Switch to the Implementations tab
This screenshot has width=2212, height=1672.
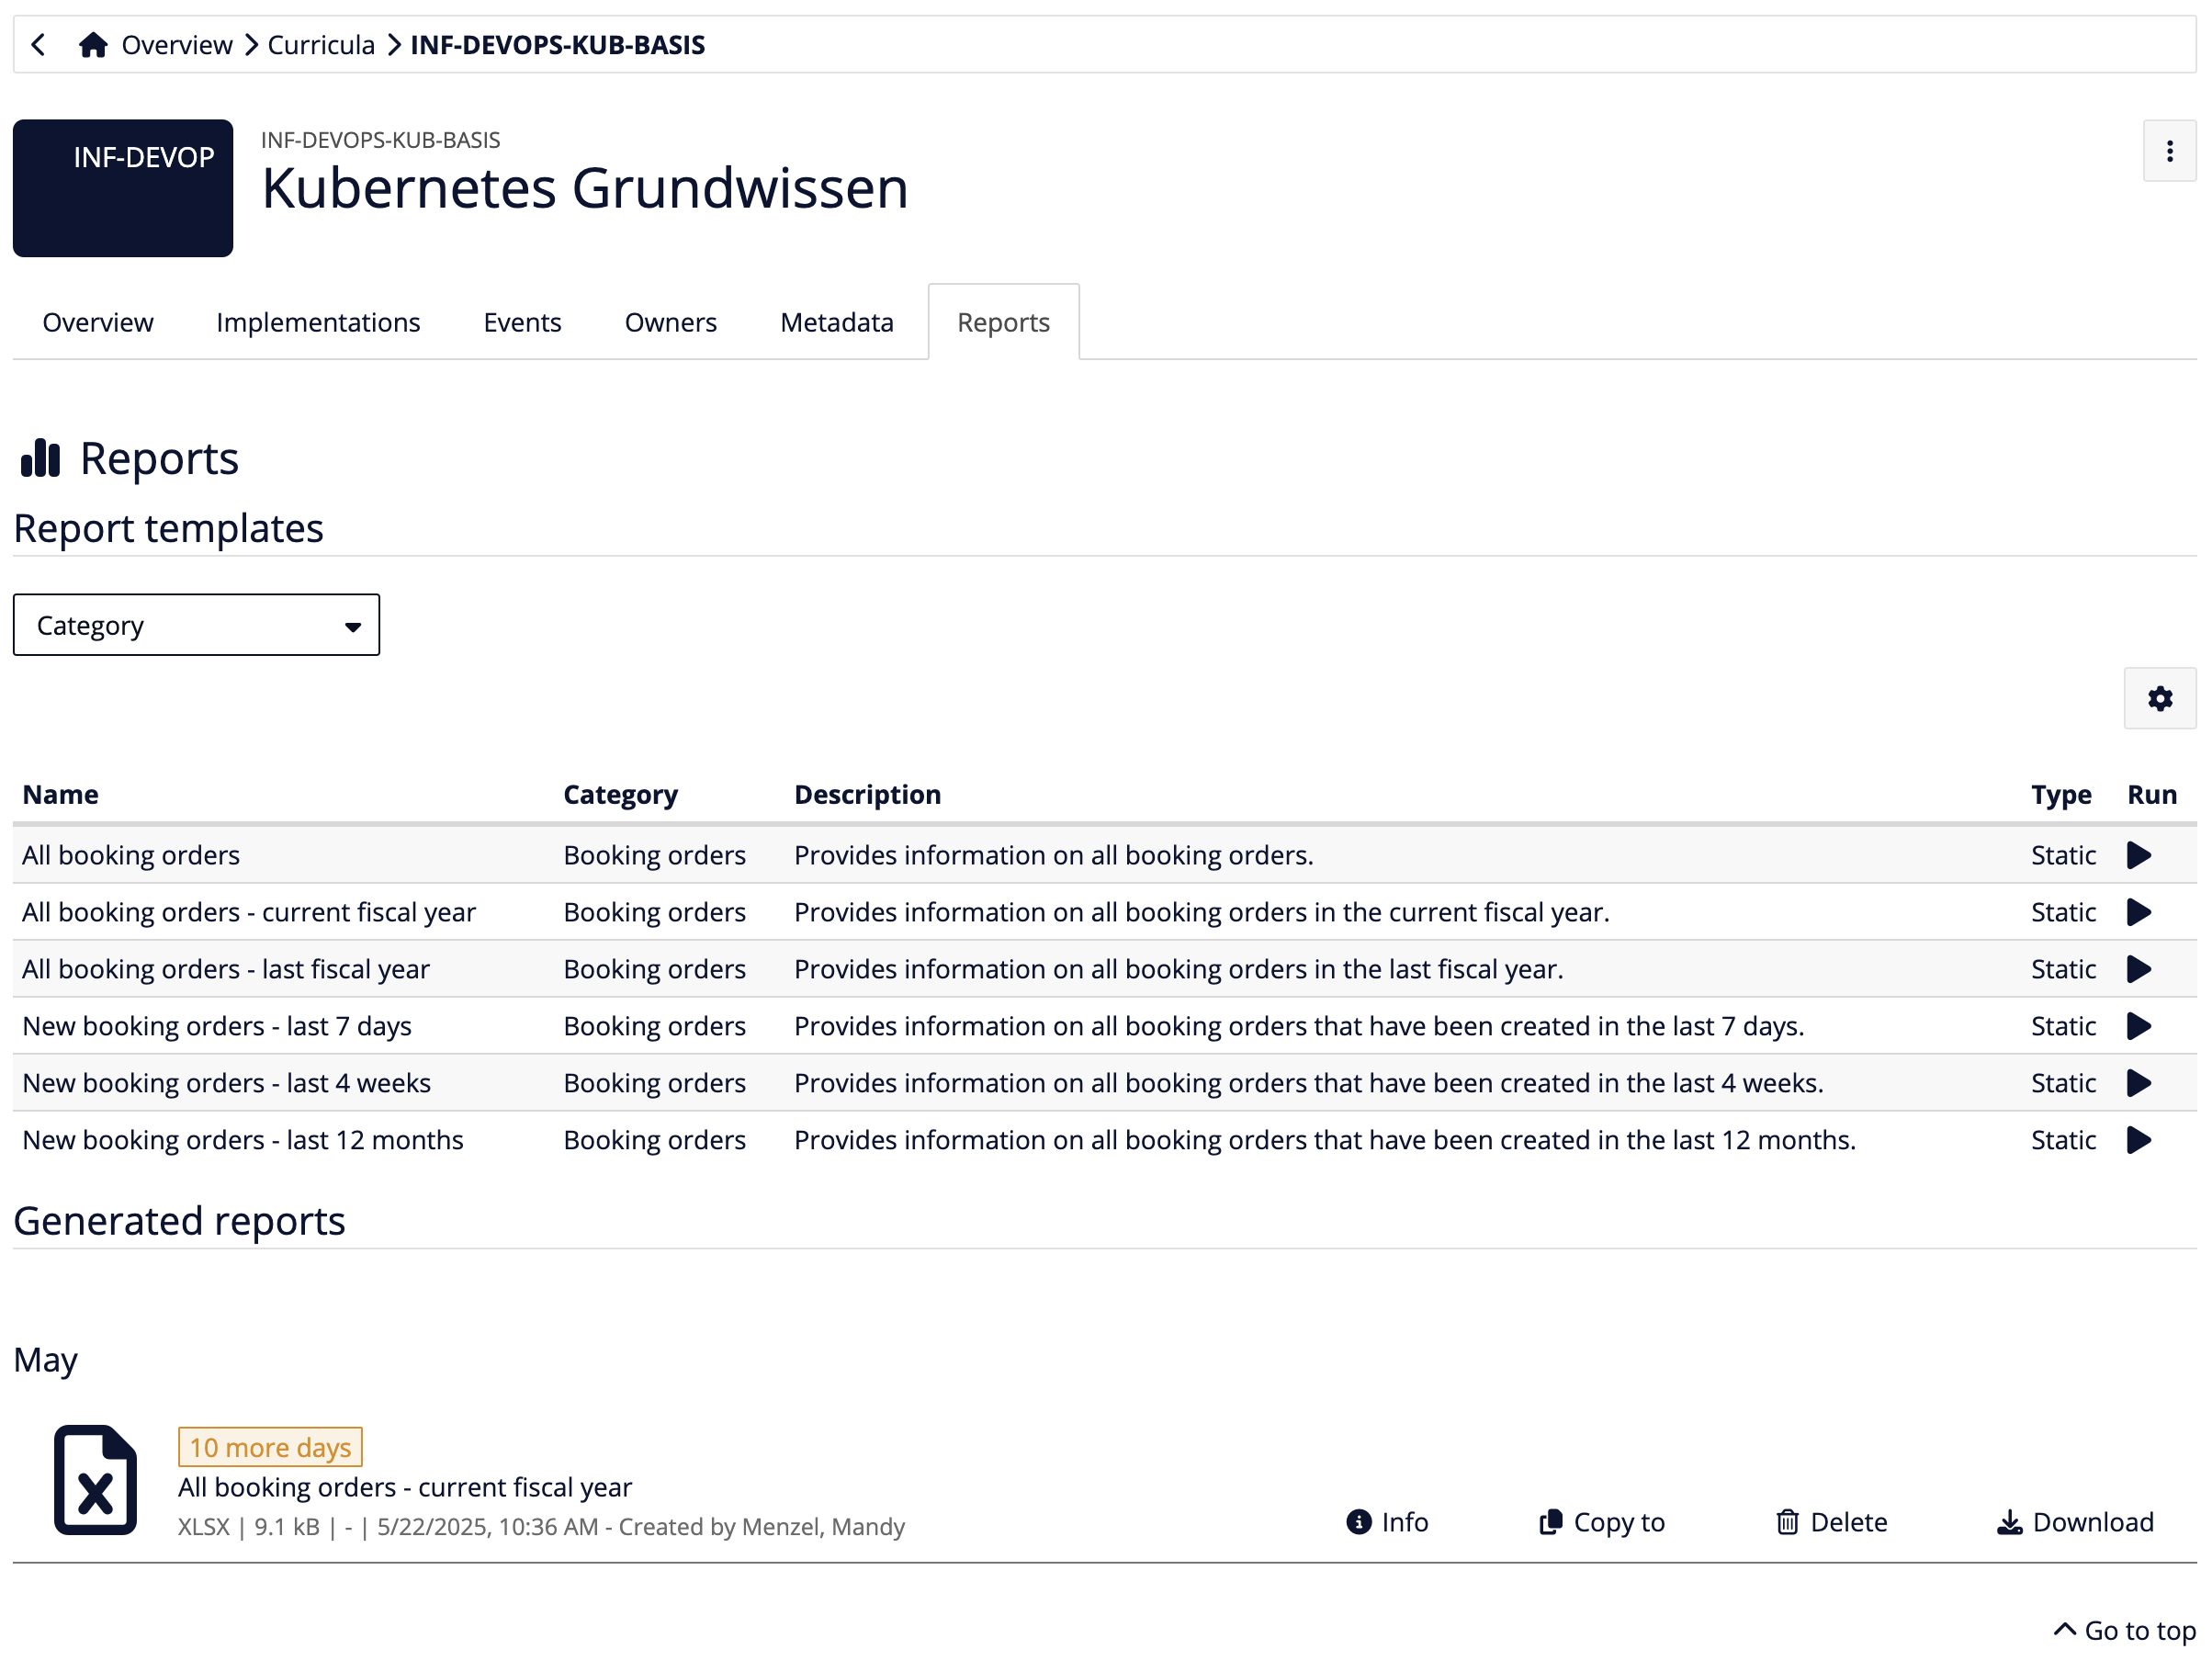(317, 322)
